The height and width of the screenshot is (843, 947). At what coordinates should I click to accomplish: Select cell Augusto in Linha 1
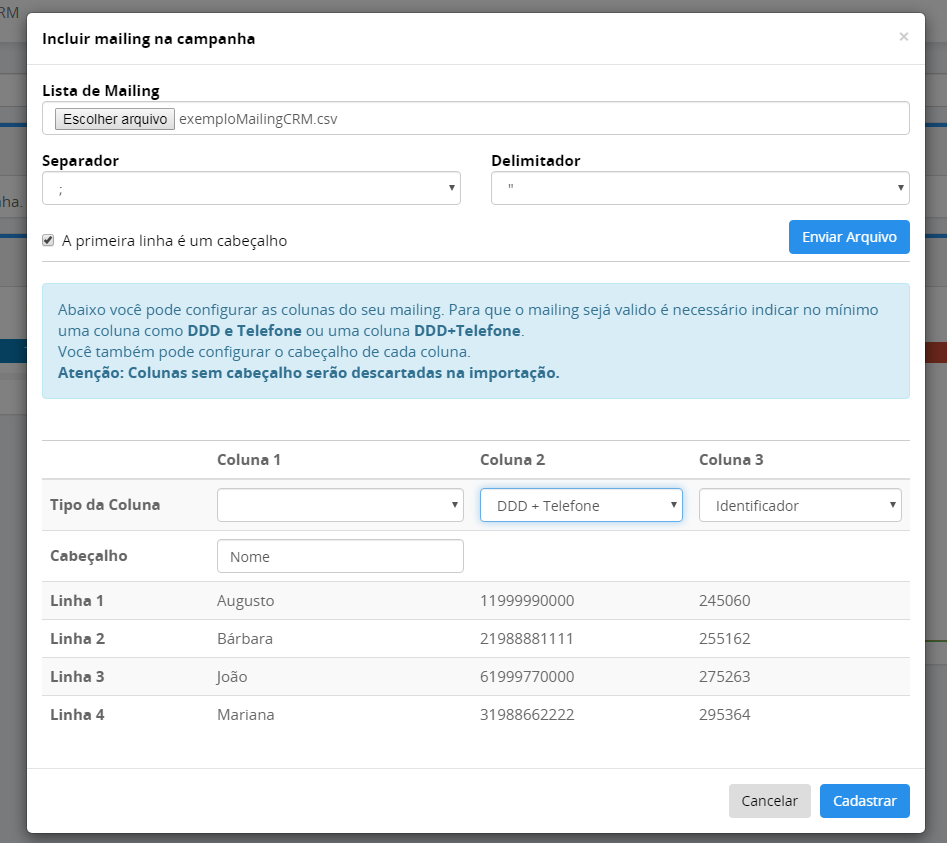[x=245, y=601]
